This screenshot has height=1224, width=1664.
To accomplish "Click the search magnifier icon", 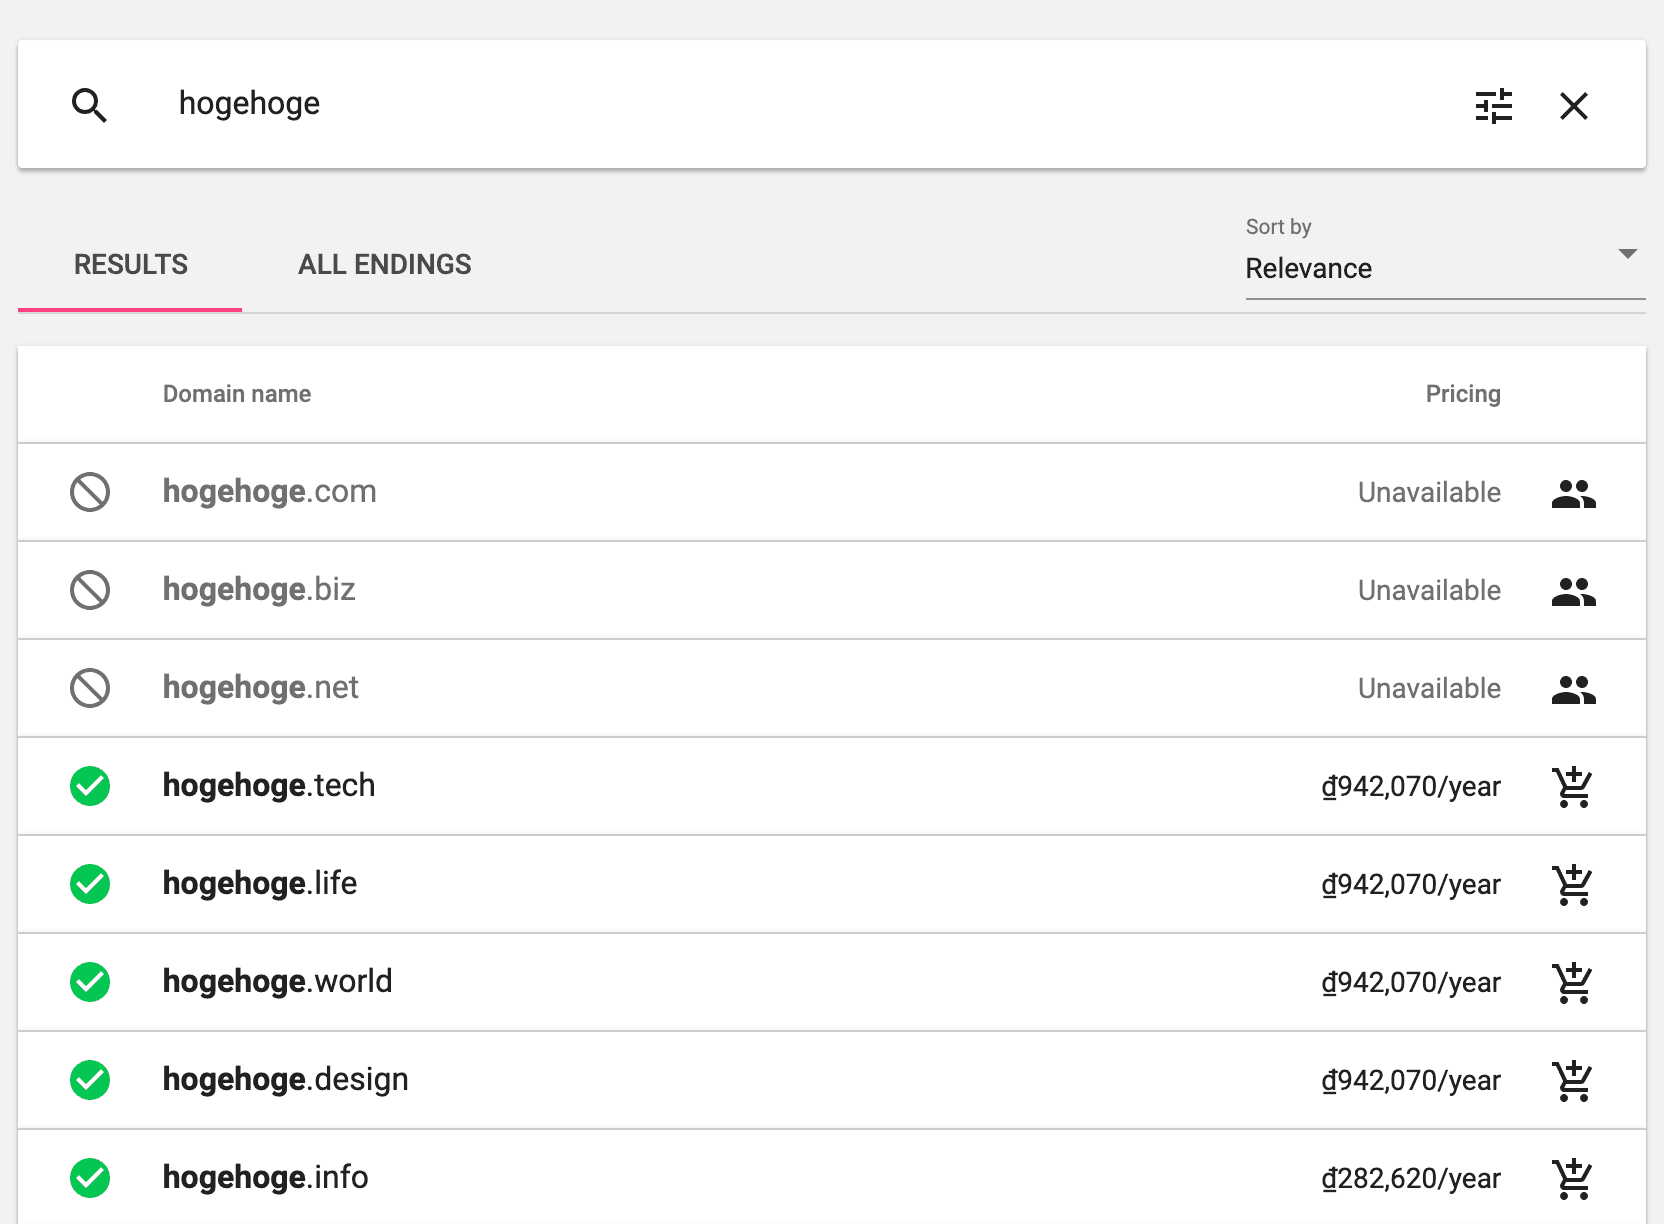I will point(89,105).
